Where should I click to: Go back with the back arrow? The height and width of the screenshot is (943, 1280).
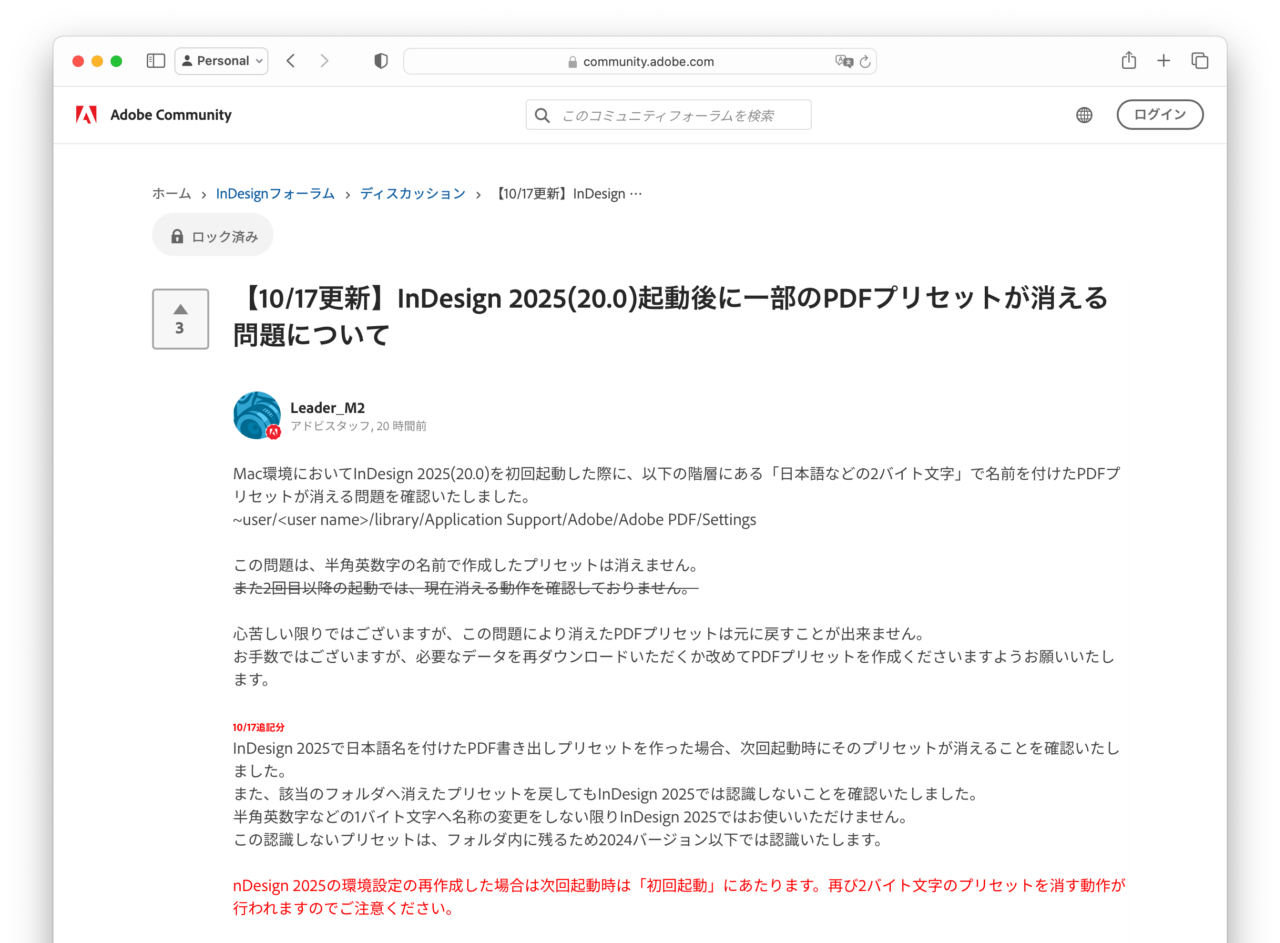290,61
